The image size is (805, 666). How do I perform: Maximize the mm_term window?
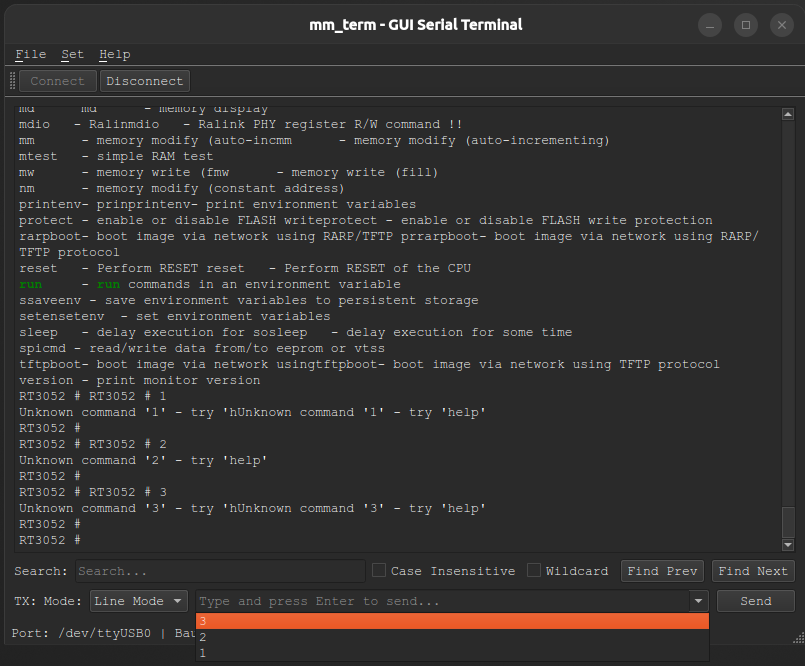pos(746,25)
